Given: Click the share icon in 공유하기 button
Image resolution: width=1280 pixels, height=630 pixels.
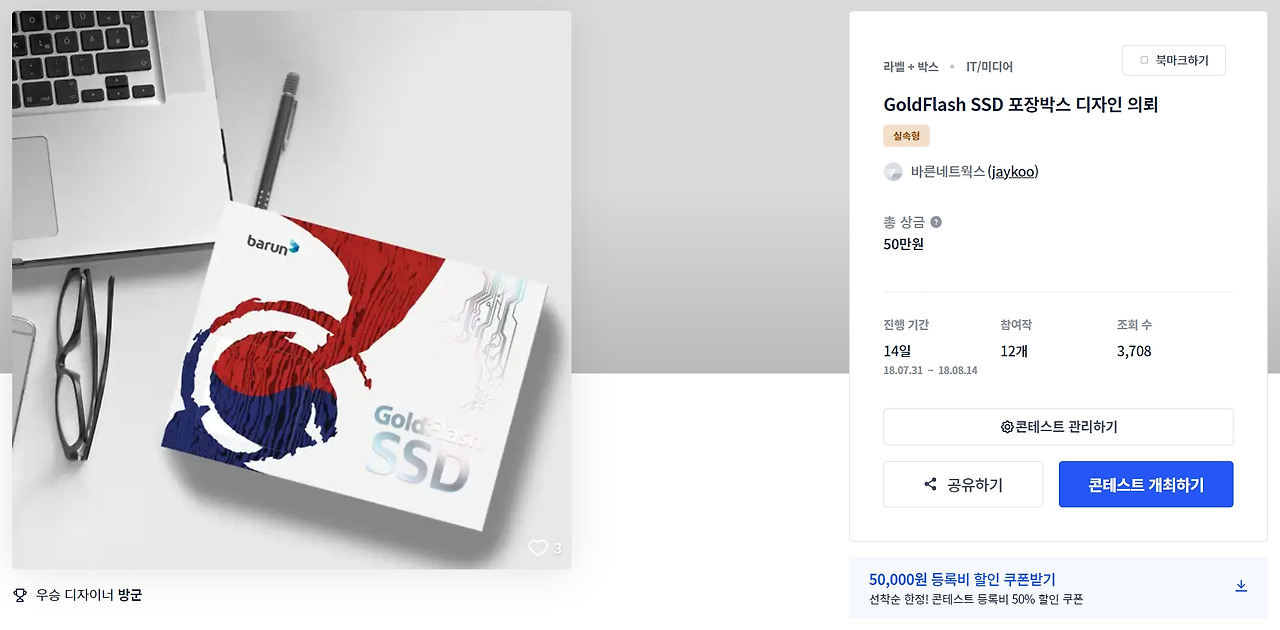Looking at the screenshot, I should point(931,485).
